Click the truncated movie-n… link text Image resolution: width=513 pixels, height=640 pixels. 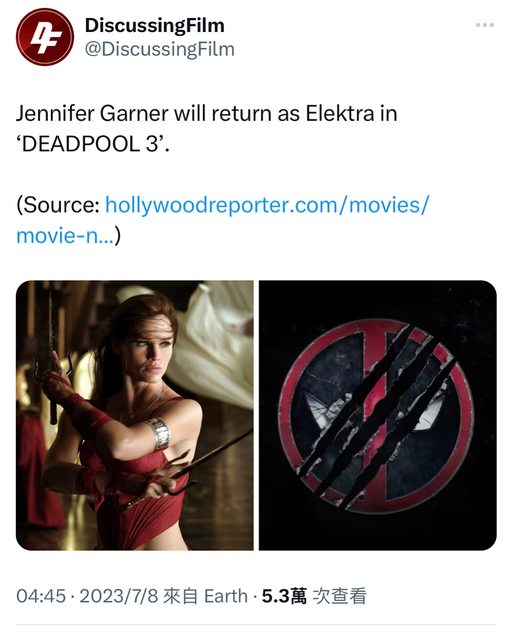click(x=65, y=236)
